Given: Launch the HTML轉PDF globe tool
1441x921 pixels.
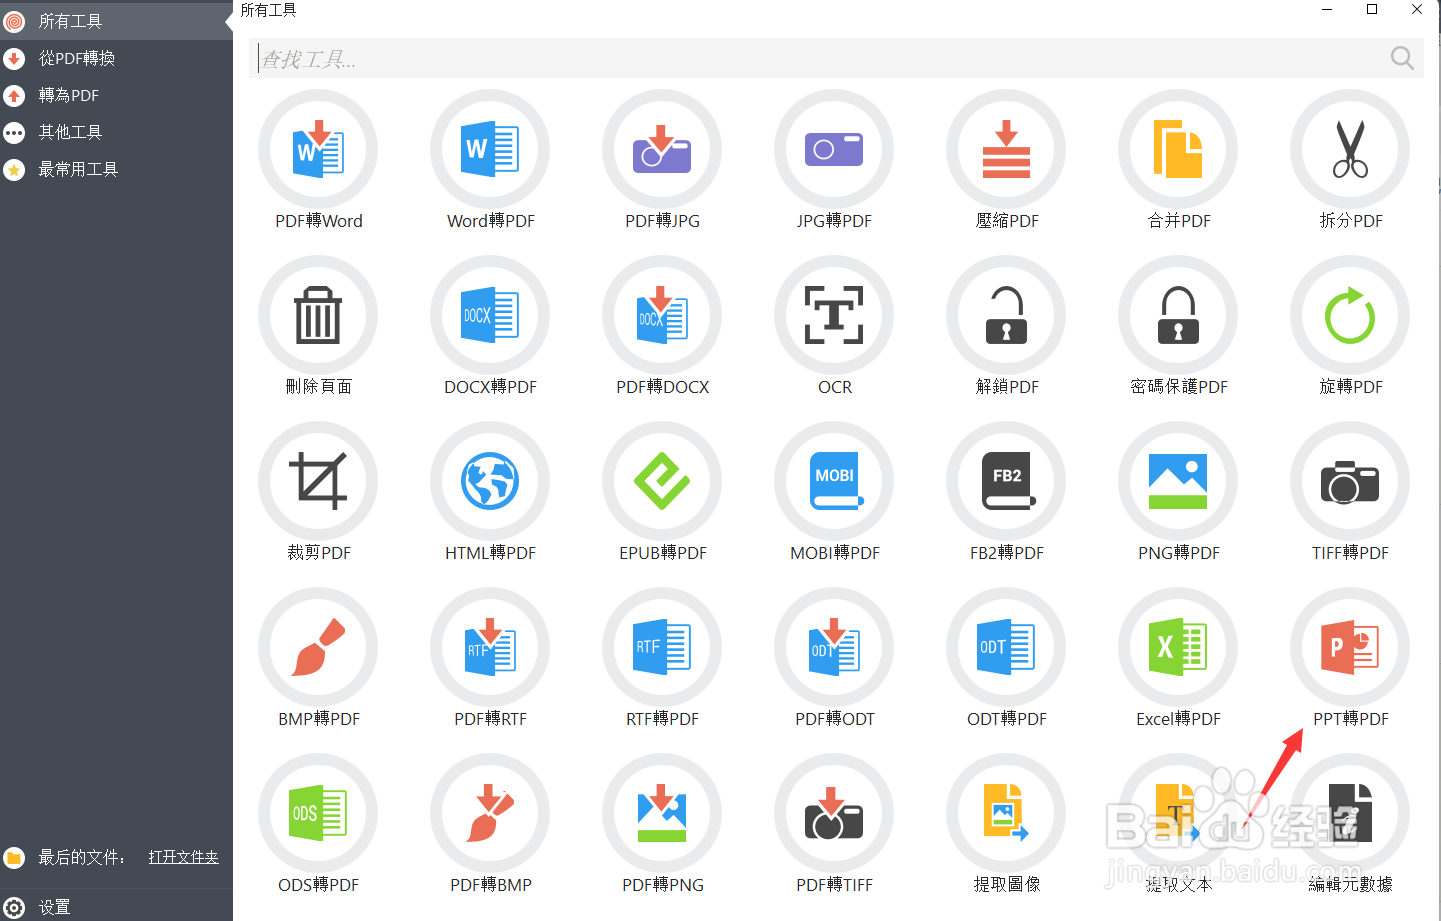Looking at the screenshot, I should (x=490, y=482).
